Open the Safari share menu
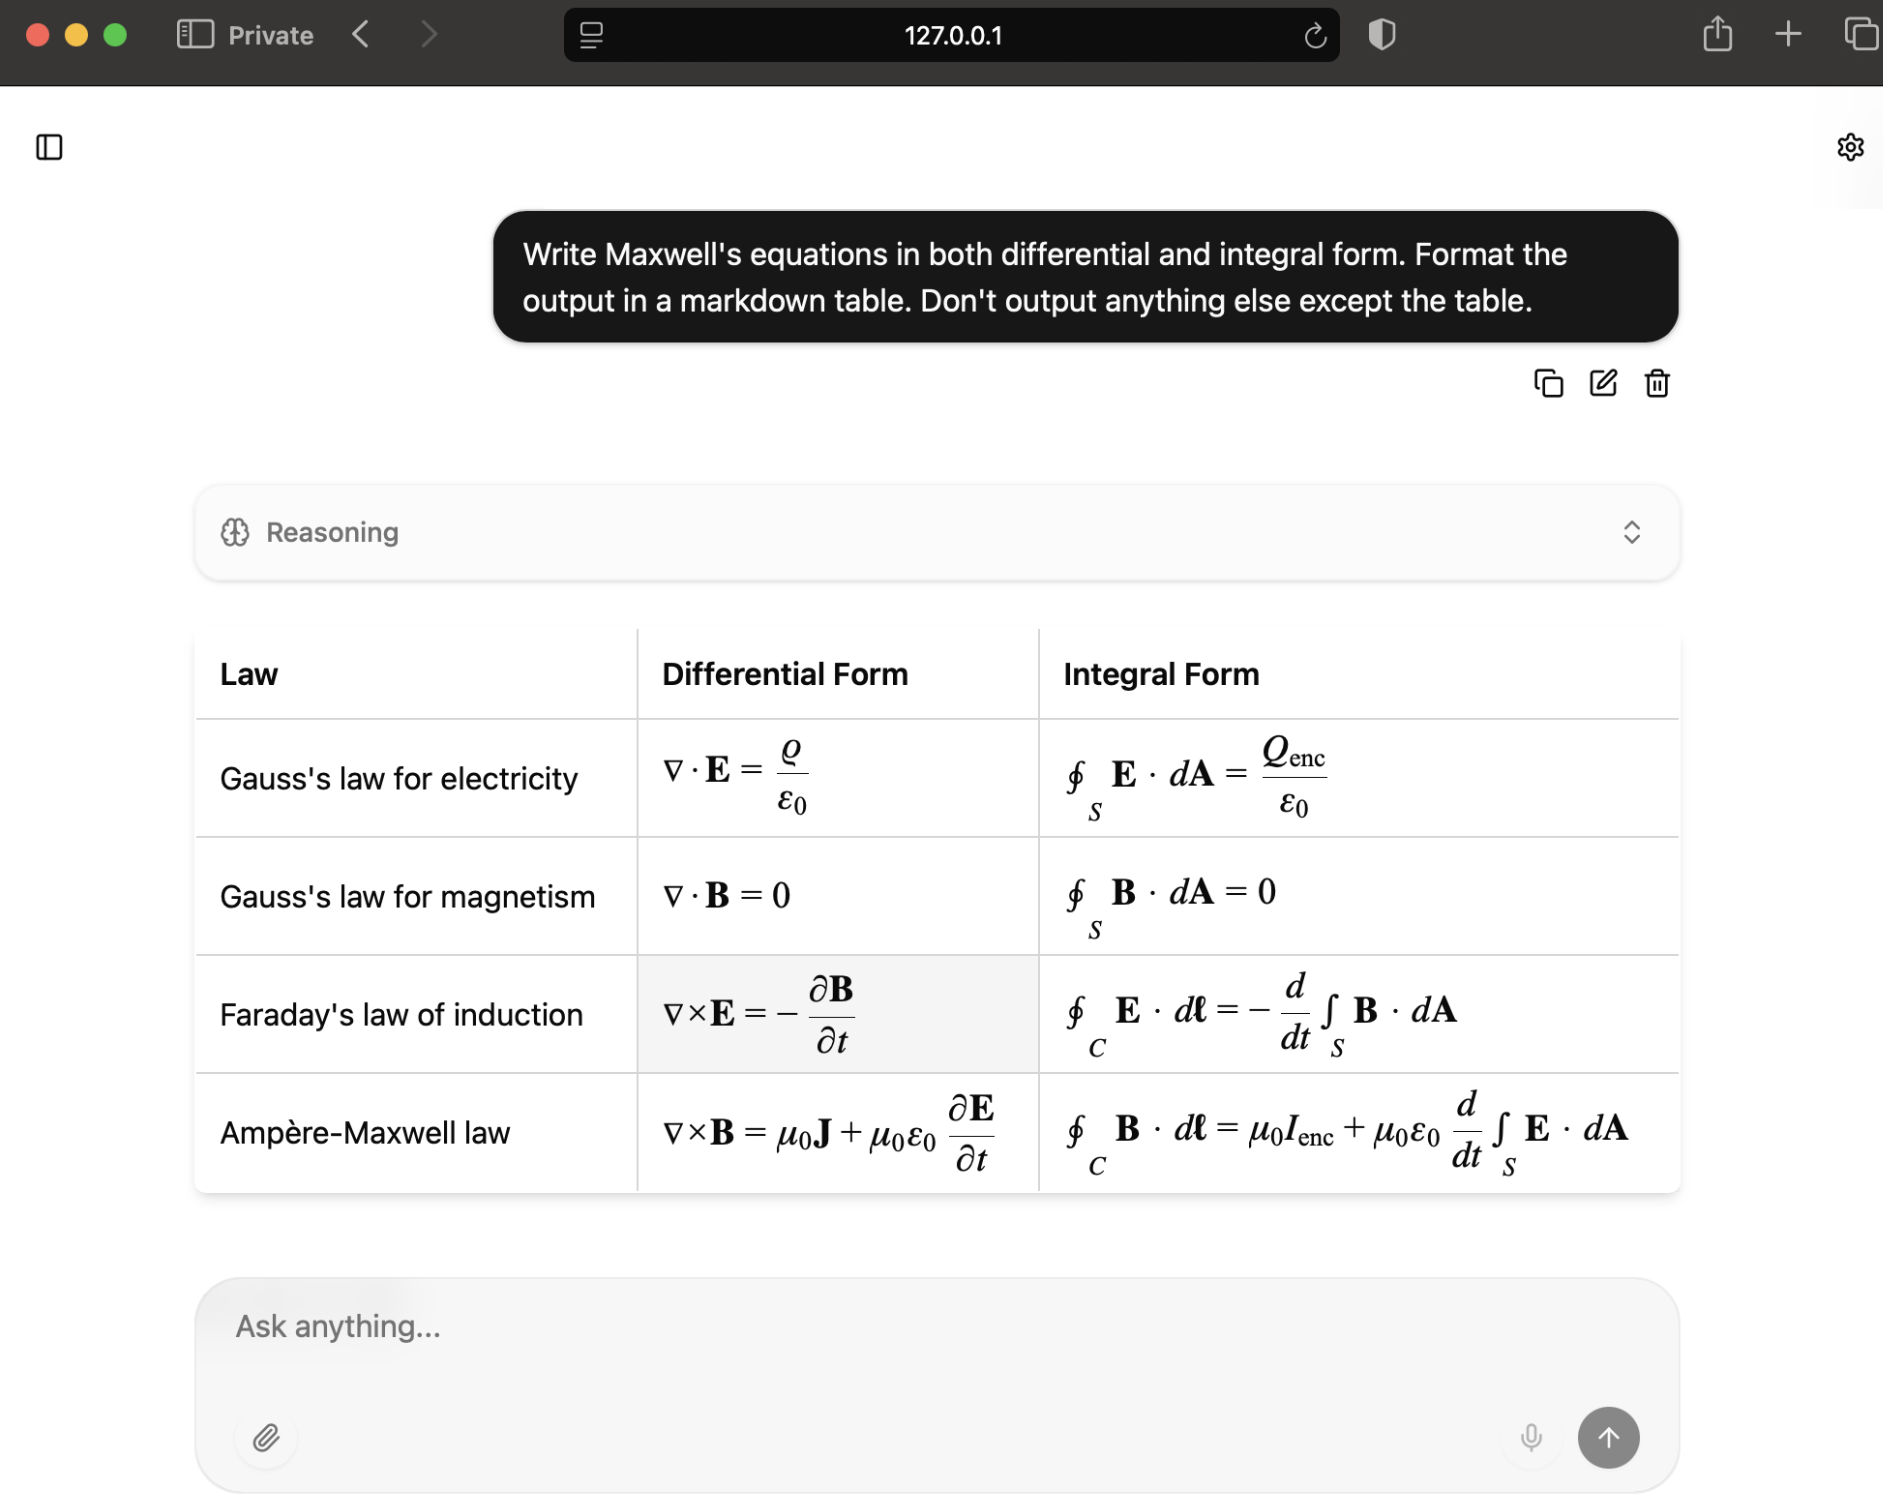Image resolution: width=1884 pixels, height=1502 pixels. 1717,34
